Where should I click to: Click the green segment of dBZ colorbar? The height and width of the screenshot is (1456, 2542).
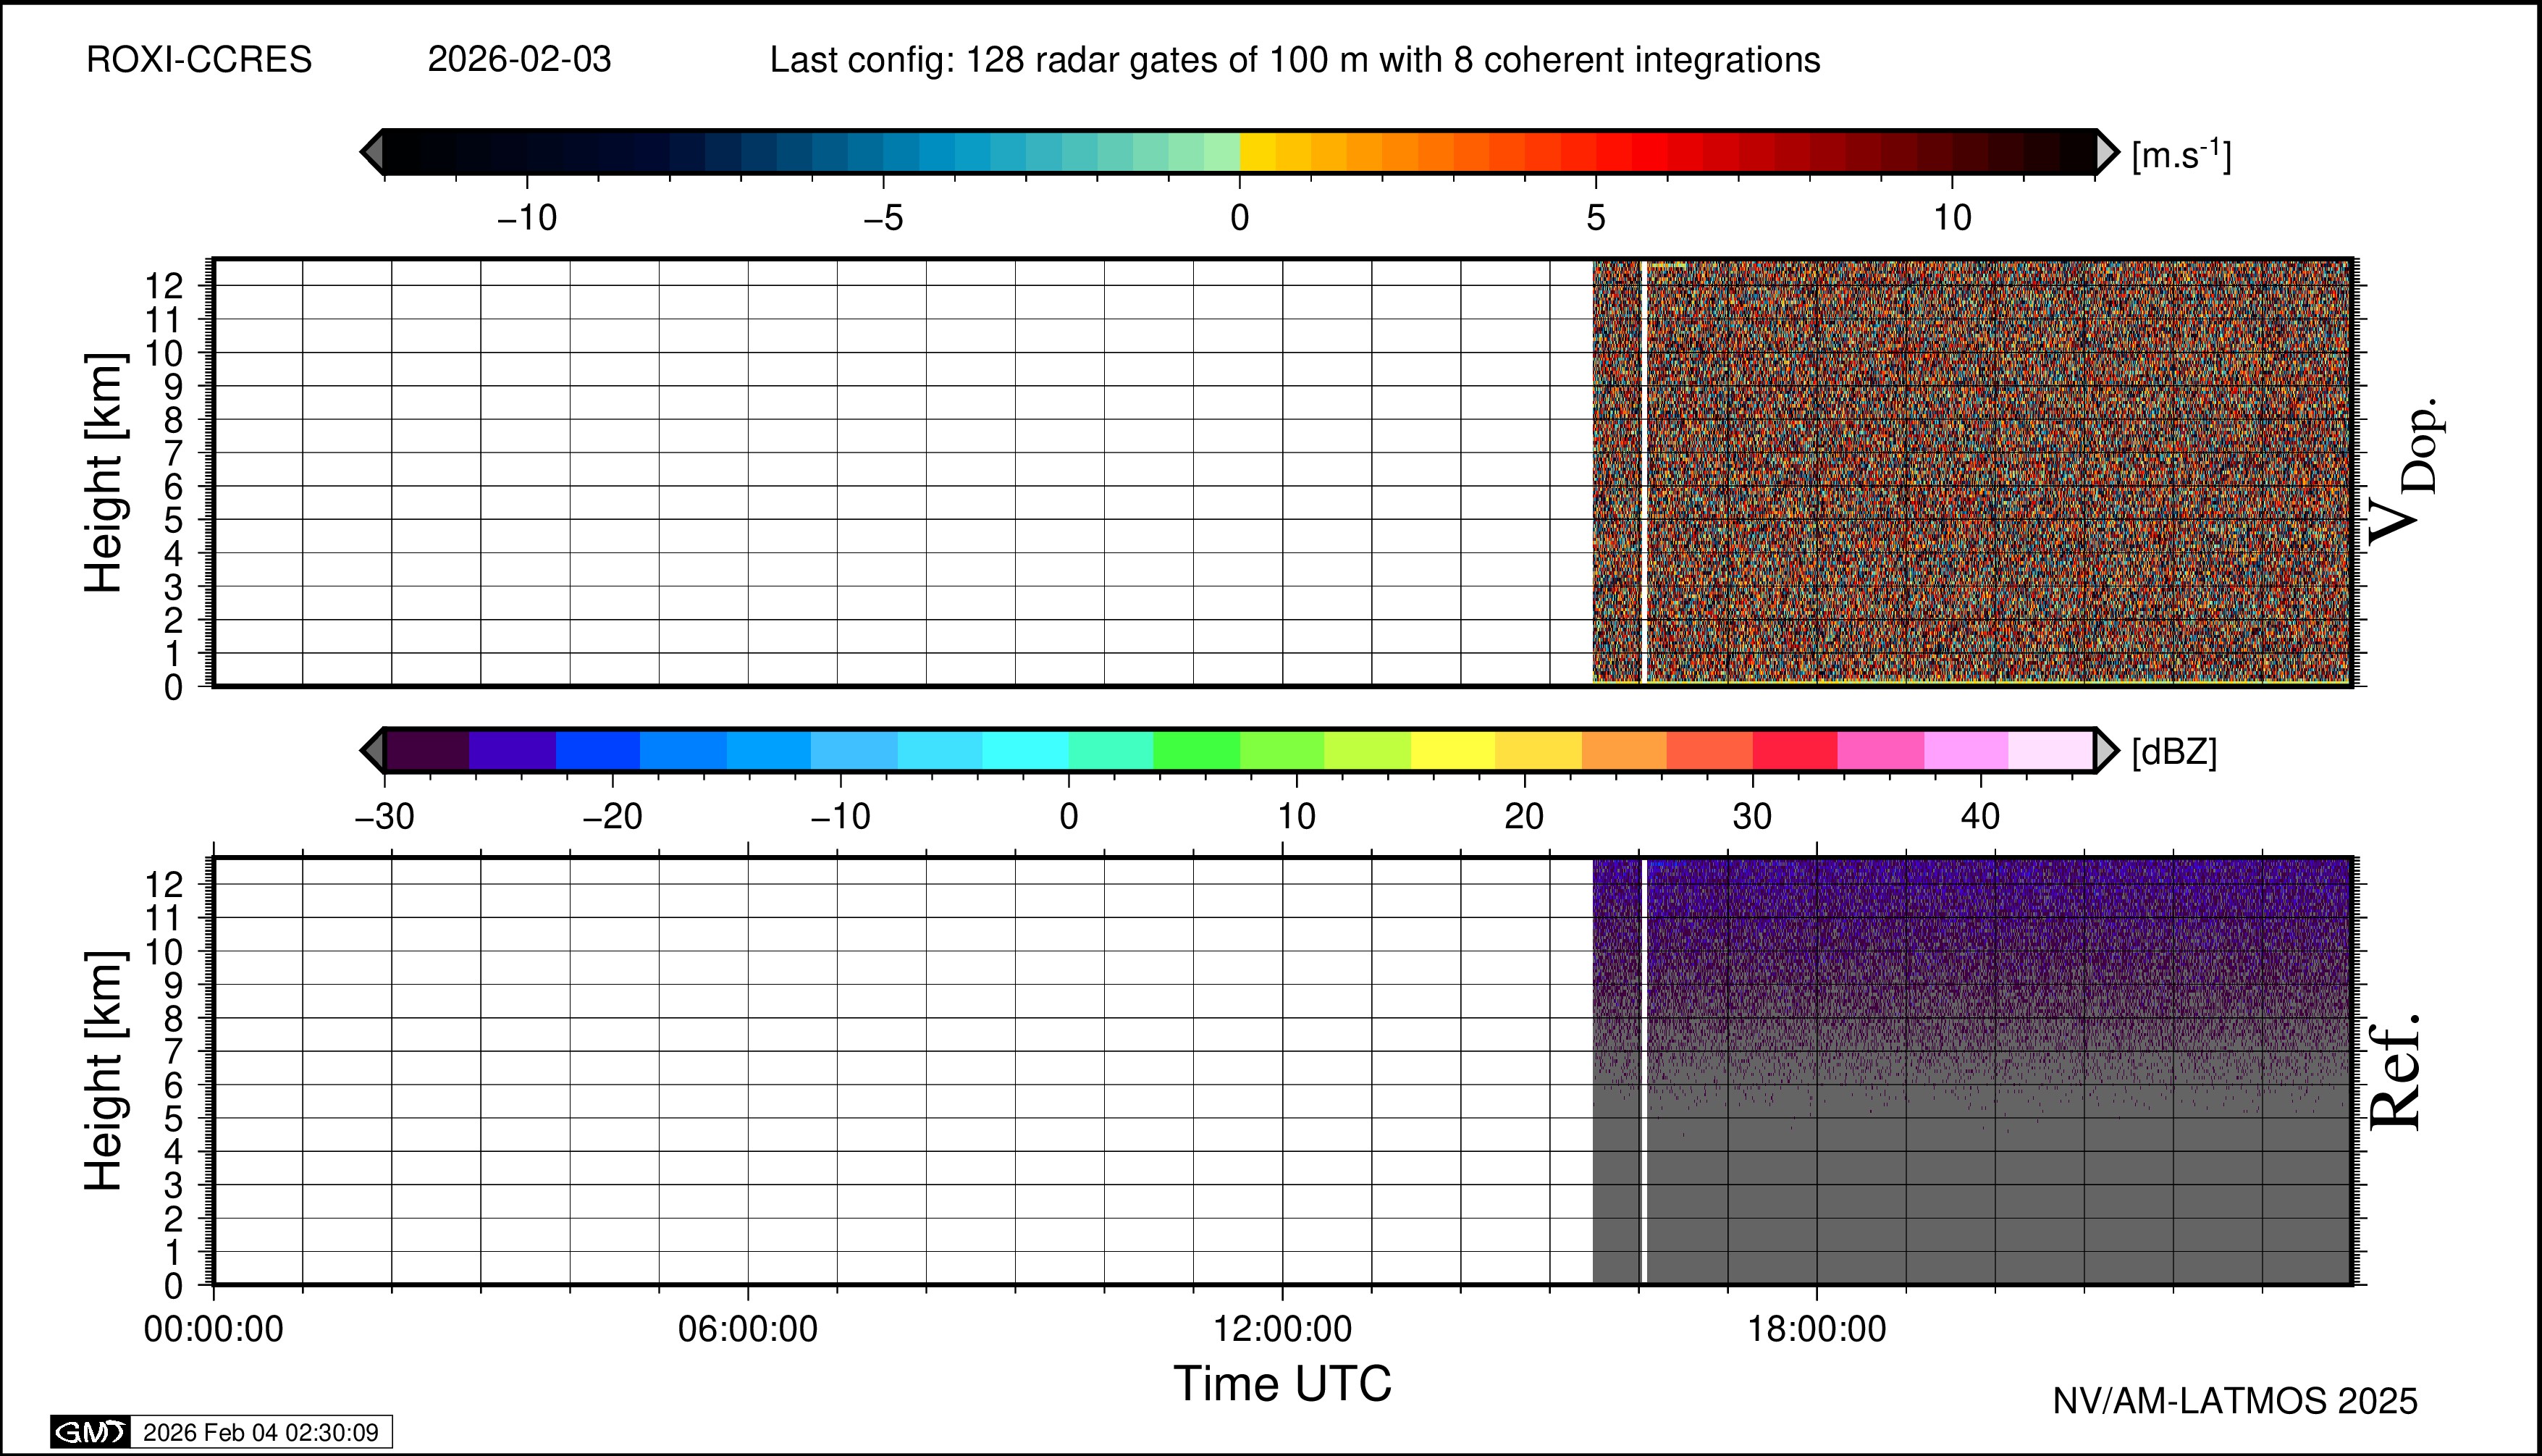(x=1196, y=751)
